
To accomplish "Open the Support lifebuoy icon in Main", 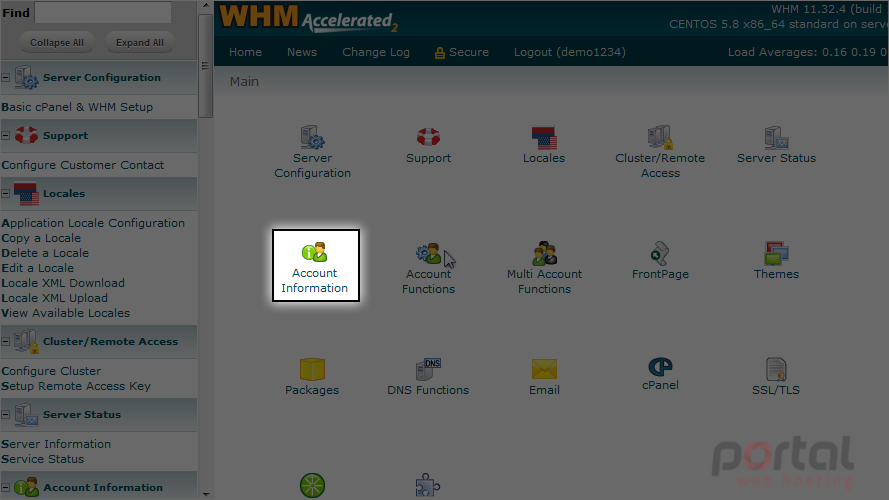I will pos(428,137).
